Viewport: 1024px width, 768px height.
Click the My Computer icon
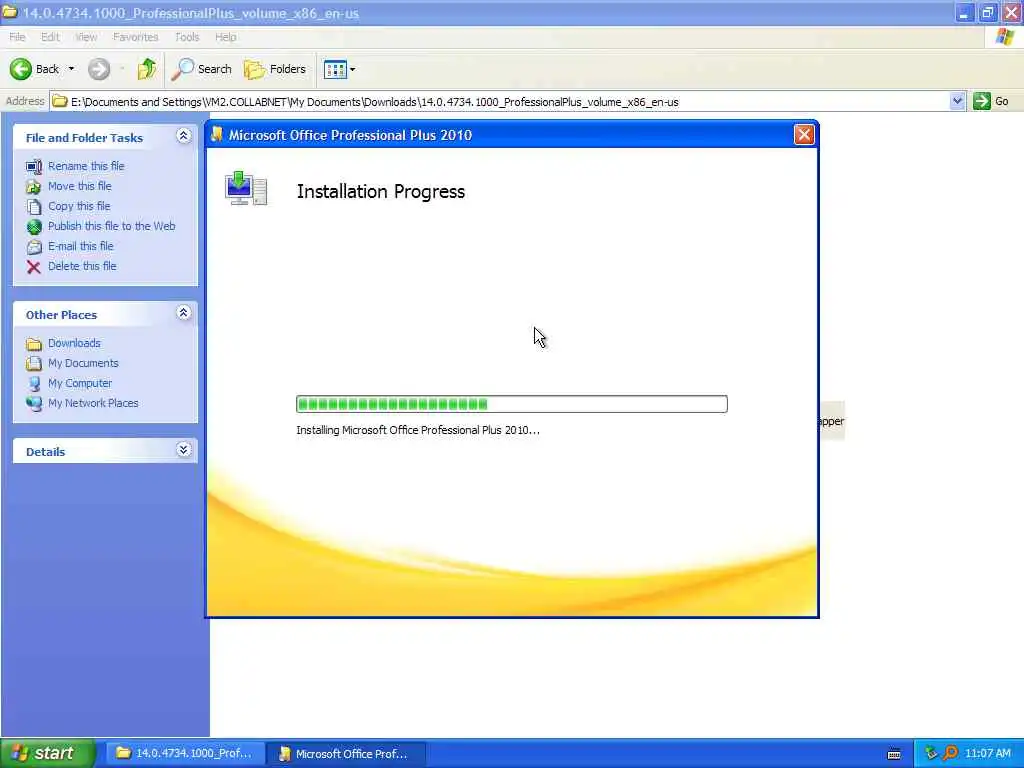[x=34, y=384]
